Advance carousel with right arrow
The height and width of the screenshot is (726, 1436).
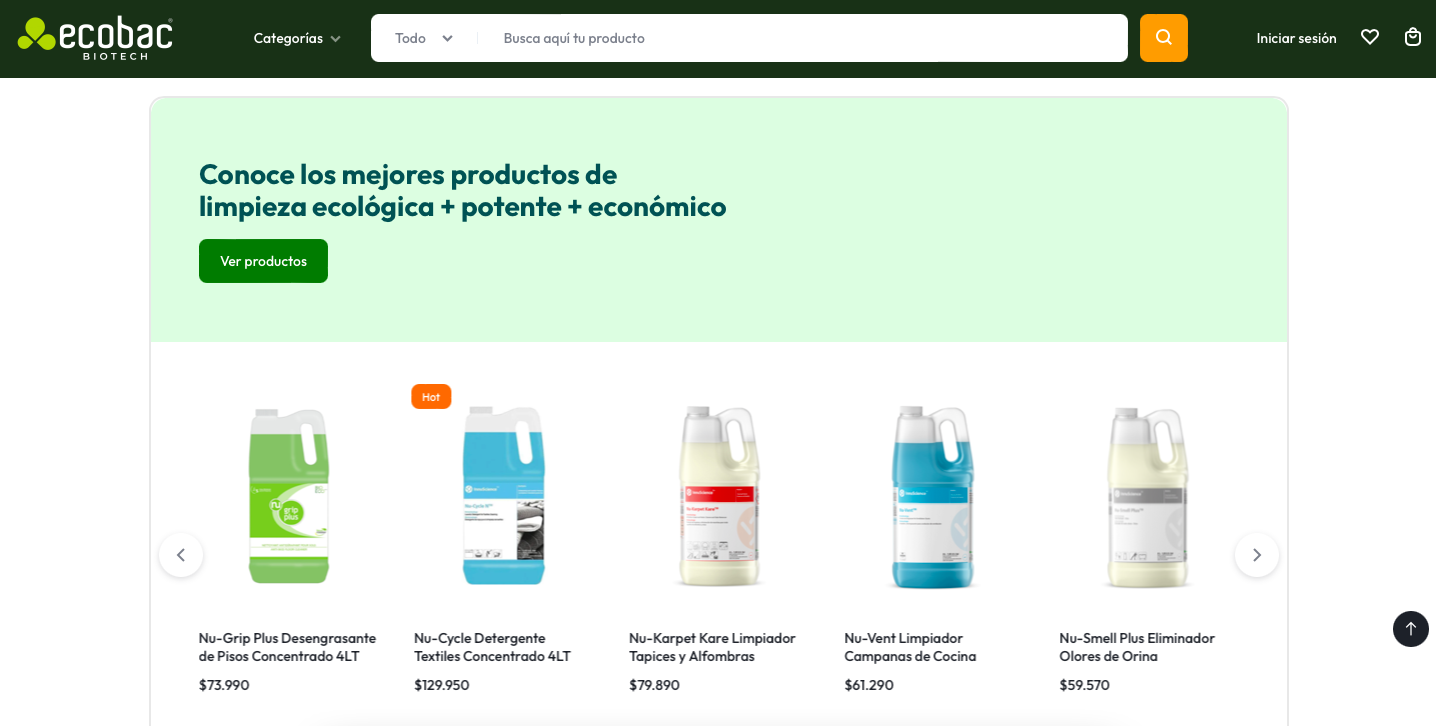tap(1257, 555)
